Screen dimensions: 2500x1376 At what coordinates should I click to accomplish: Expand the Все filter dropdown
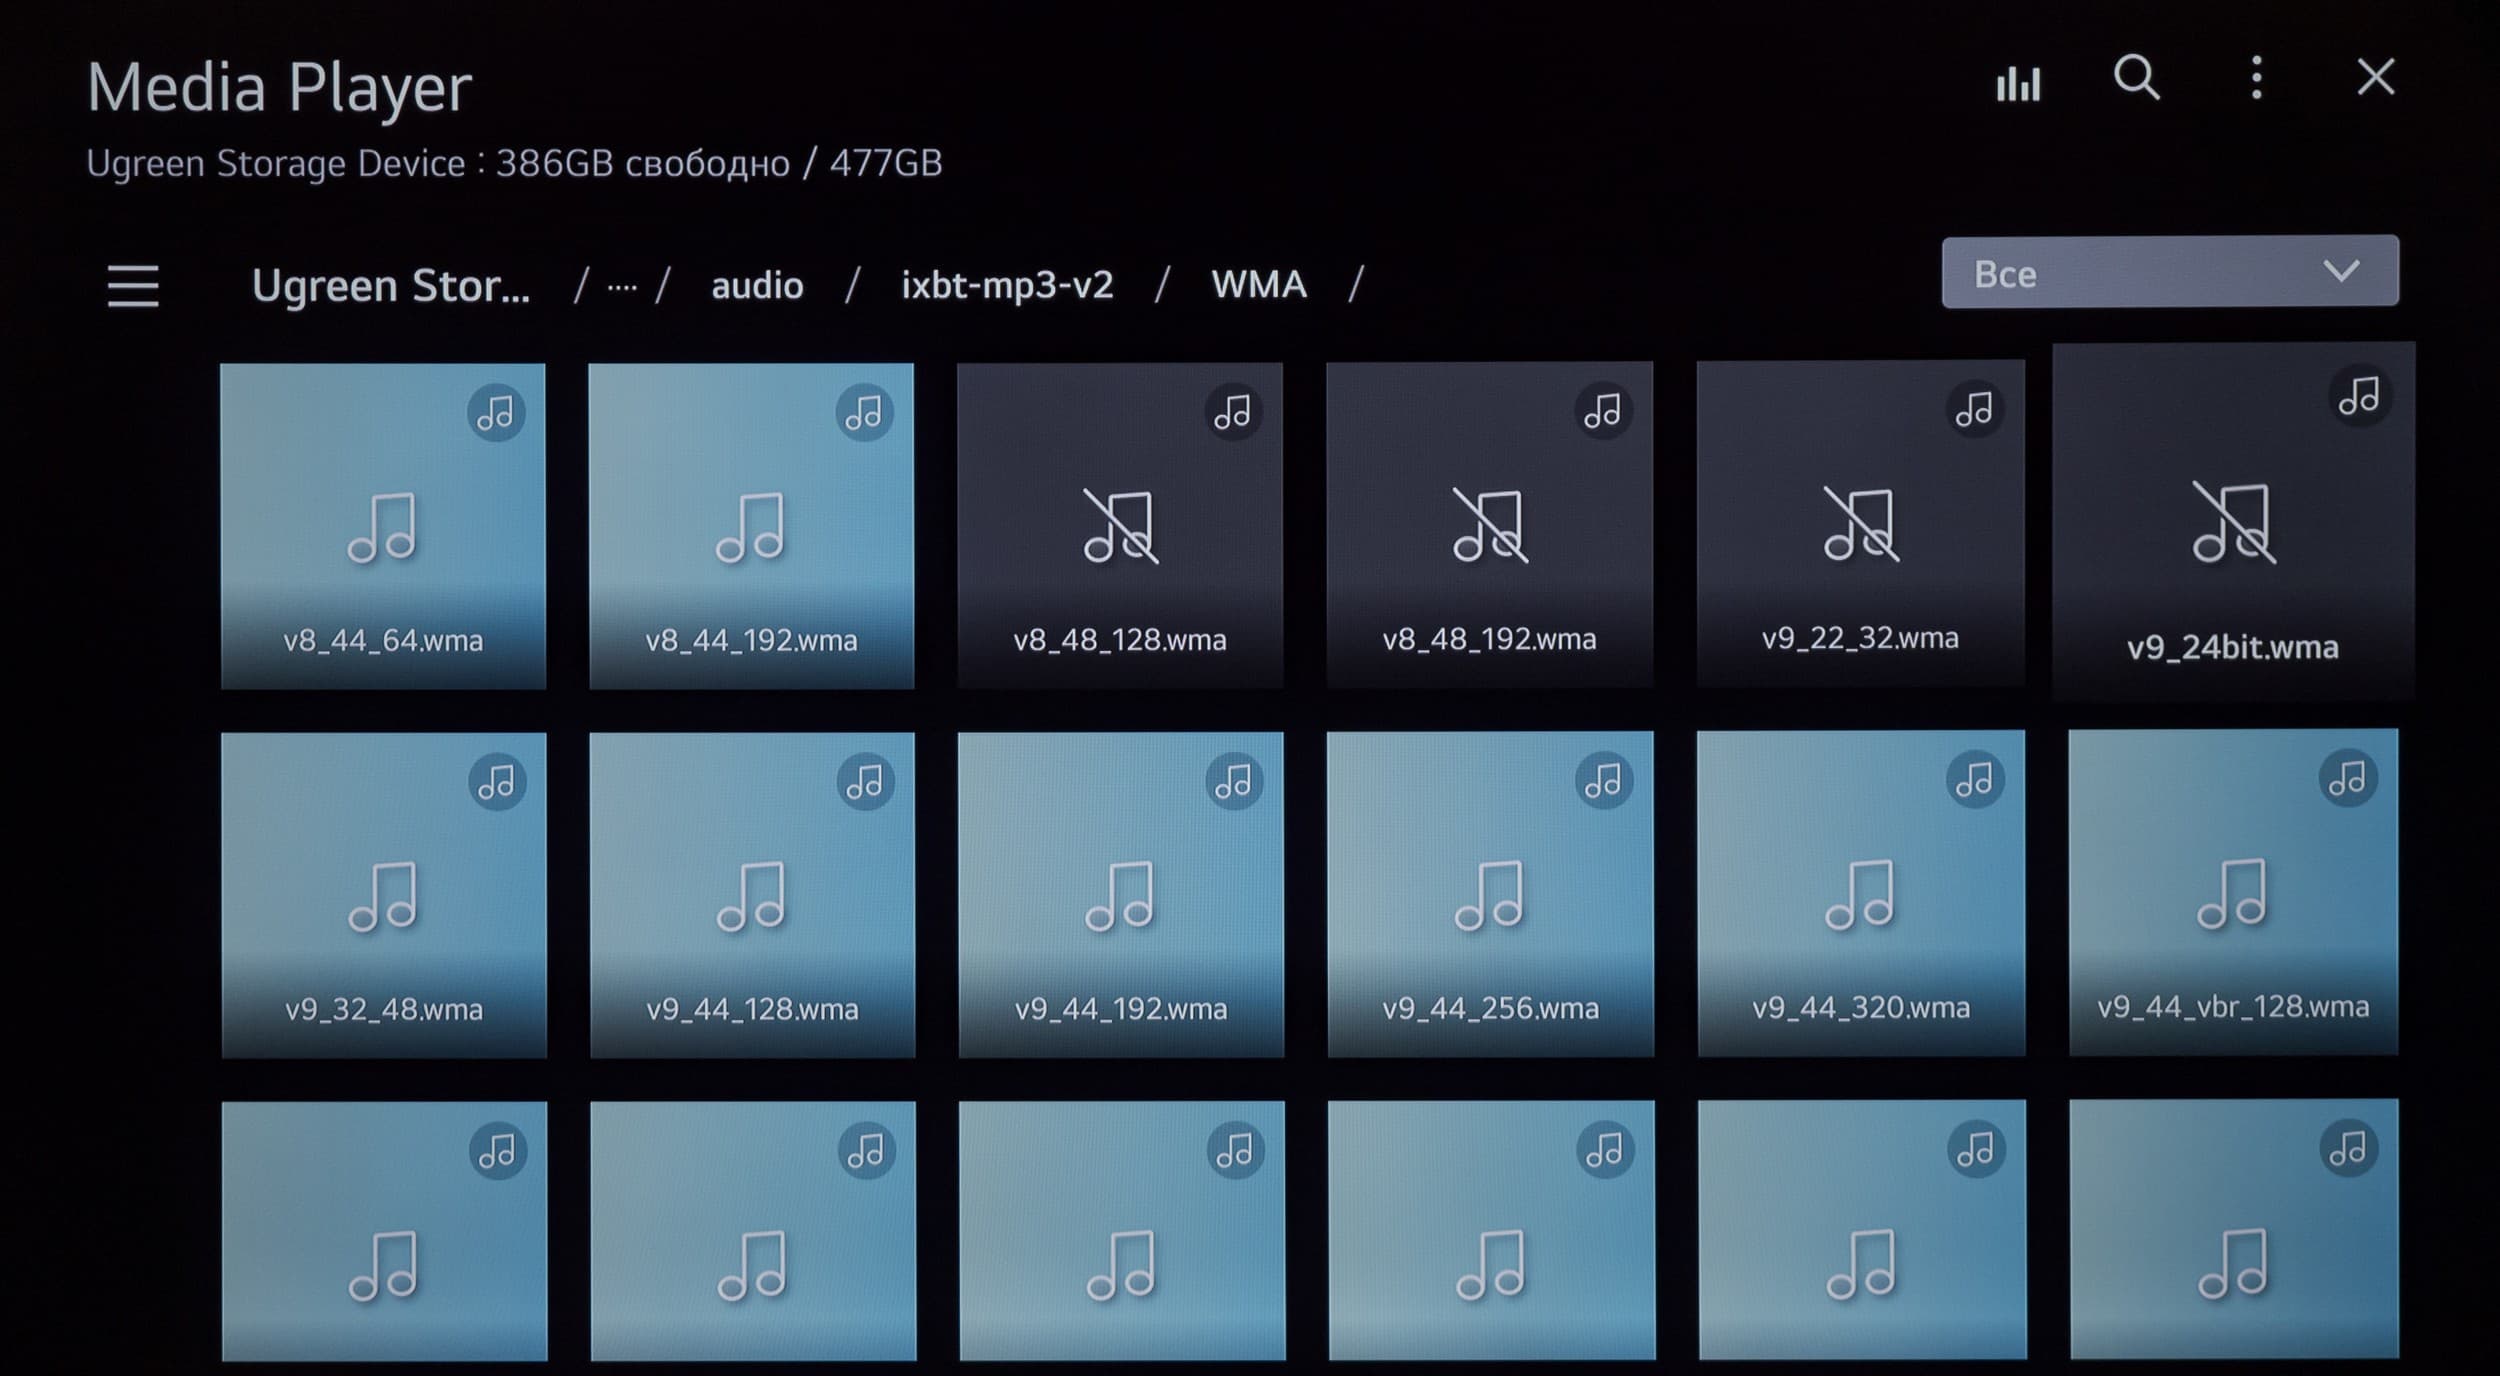coord(2170,272)
